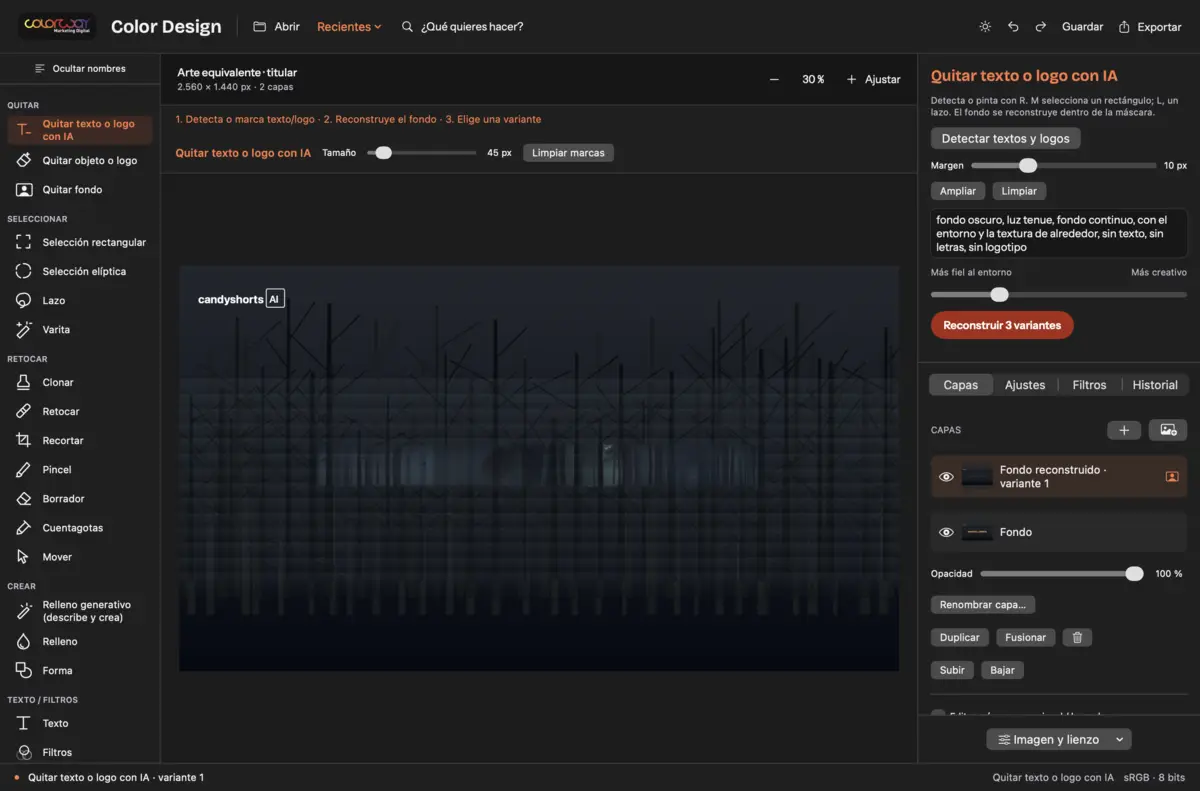Click the undo arrow icon
This screenshot has height=791, width=1200.
click(1013, 27)
